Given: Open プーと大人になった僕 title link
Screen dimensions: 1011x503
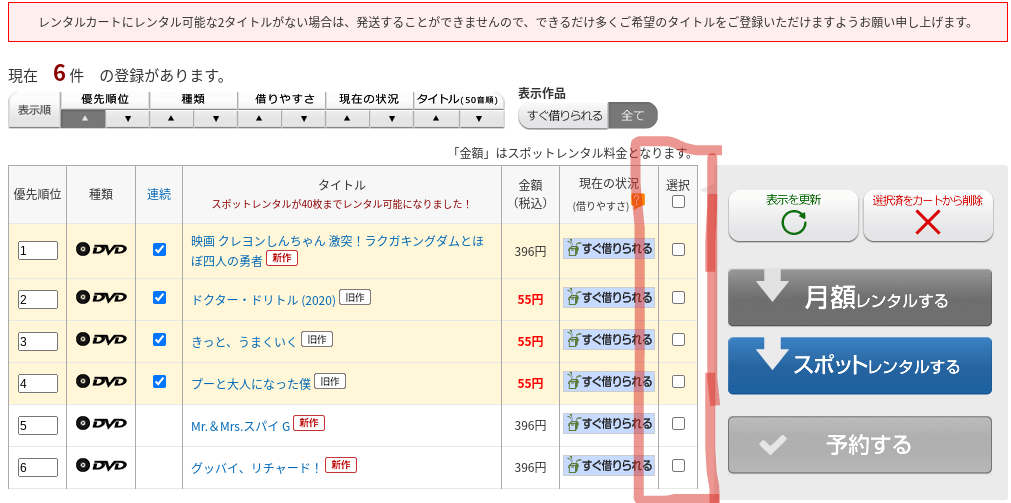Looking at the screenshot, I should point(251,384).
